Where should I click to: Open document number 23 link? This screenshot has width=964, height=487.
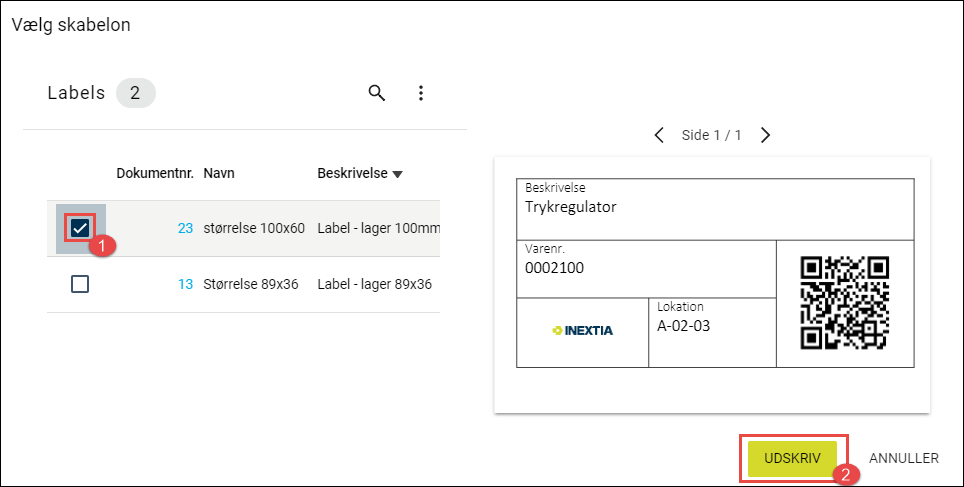click(185, 228)
